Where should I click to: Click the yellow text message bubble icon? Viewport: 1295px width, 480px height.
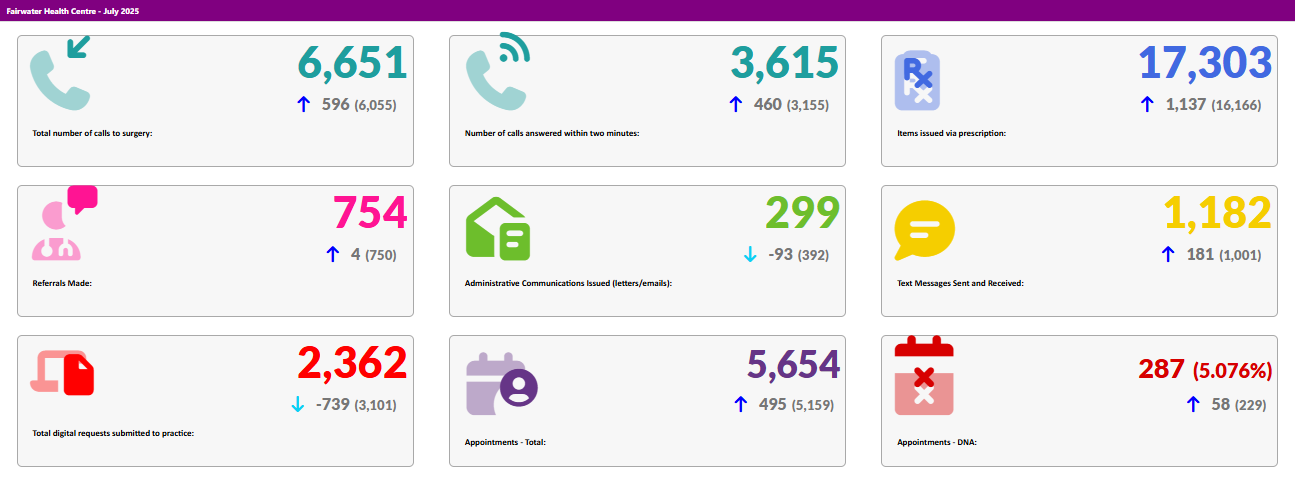click(x=923, y=230)
